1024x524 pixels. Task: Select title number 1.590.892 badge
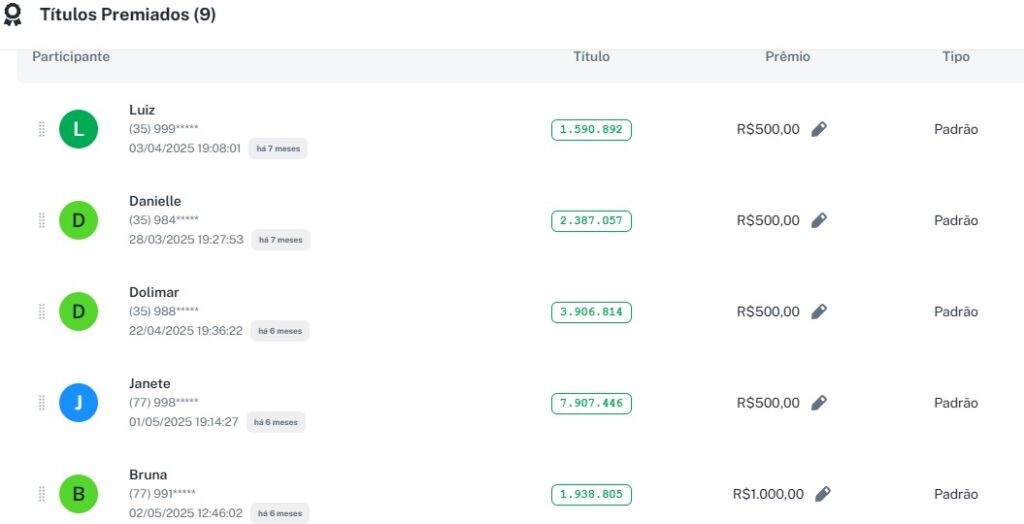click(591, 130)
